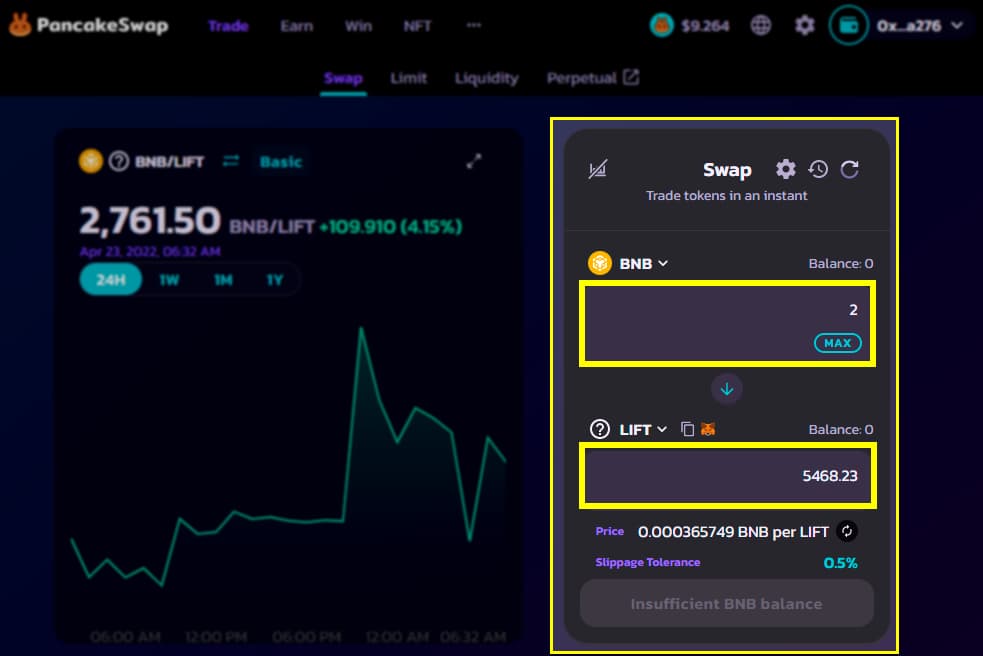
Task: Open the NFT menu
Action: [x=417, y=26]
